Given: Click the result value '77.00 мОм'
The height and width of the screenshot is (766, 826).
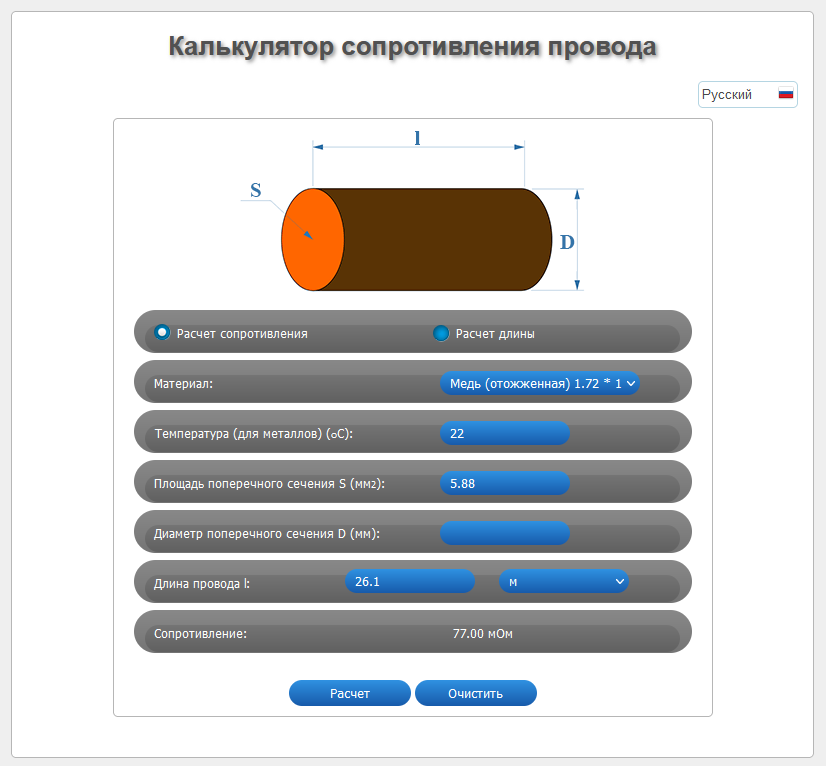Looking at the screenshot, I should click(483, 634).
